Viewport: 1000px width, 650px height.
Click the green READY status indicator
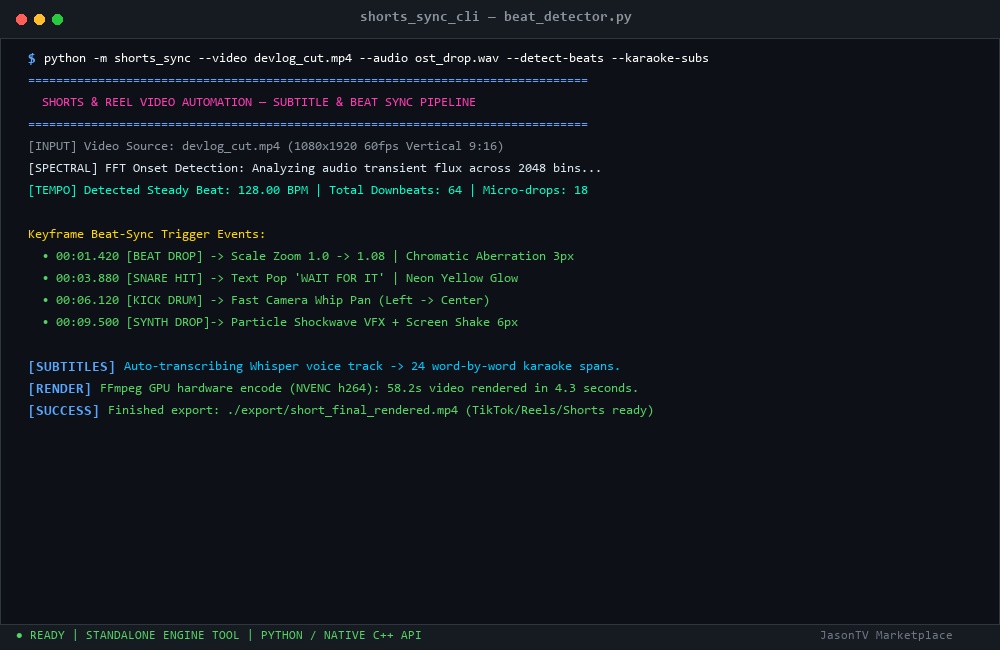click(40, 635)
